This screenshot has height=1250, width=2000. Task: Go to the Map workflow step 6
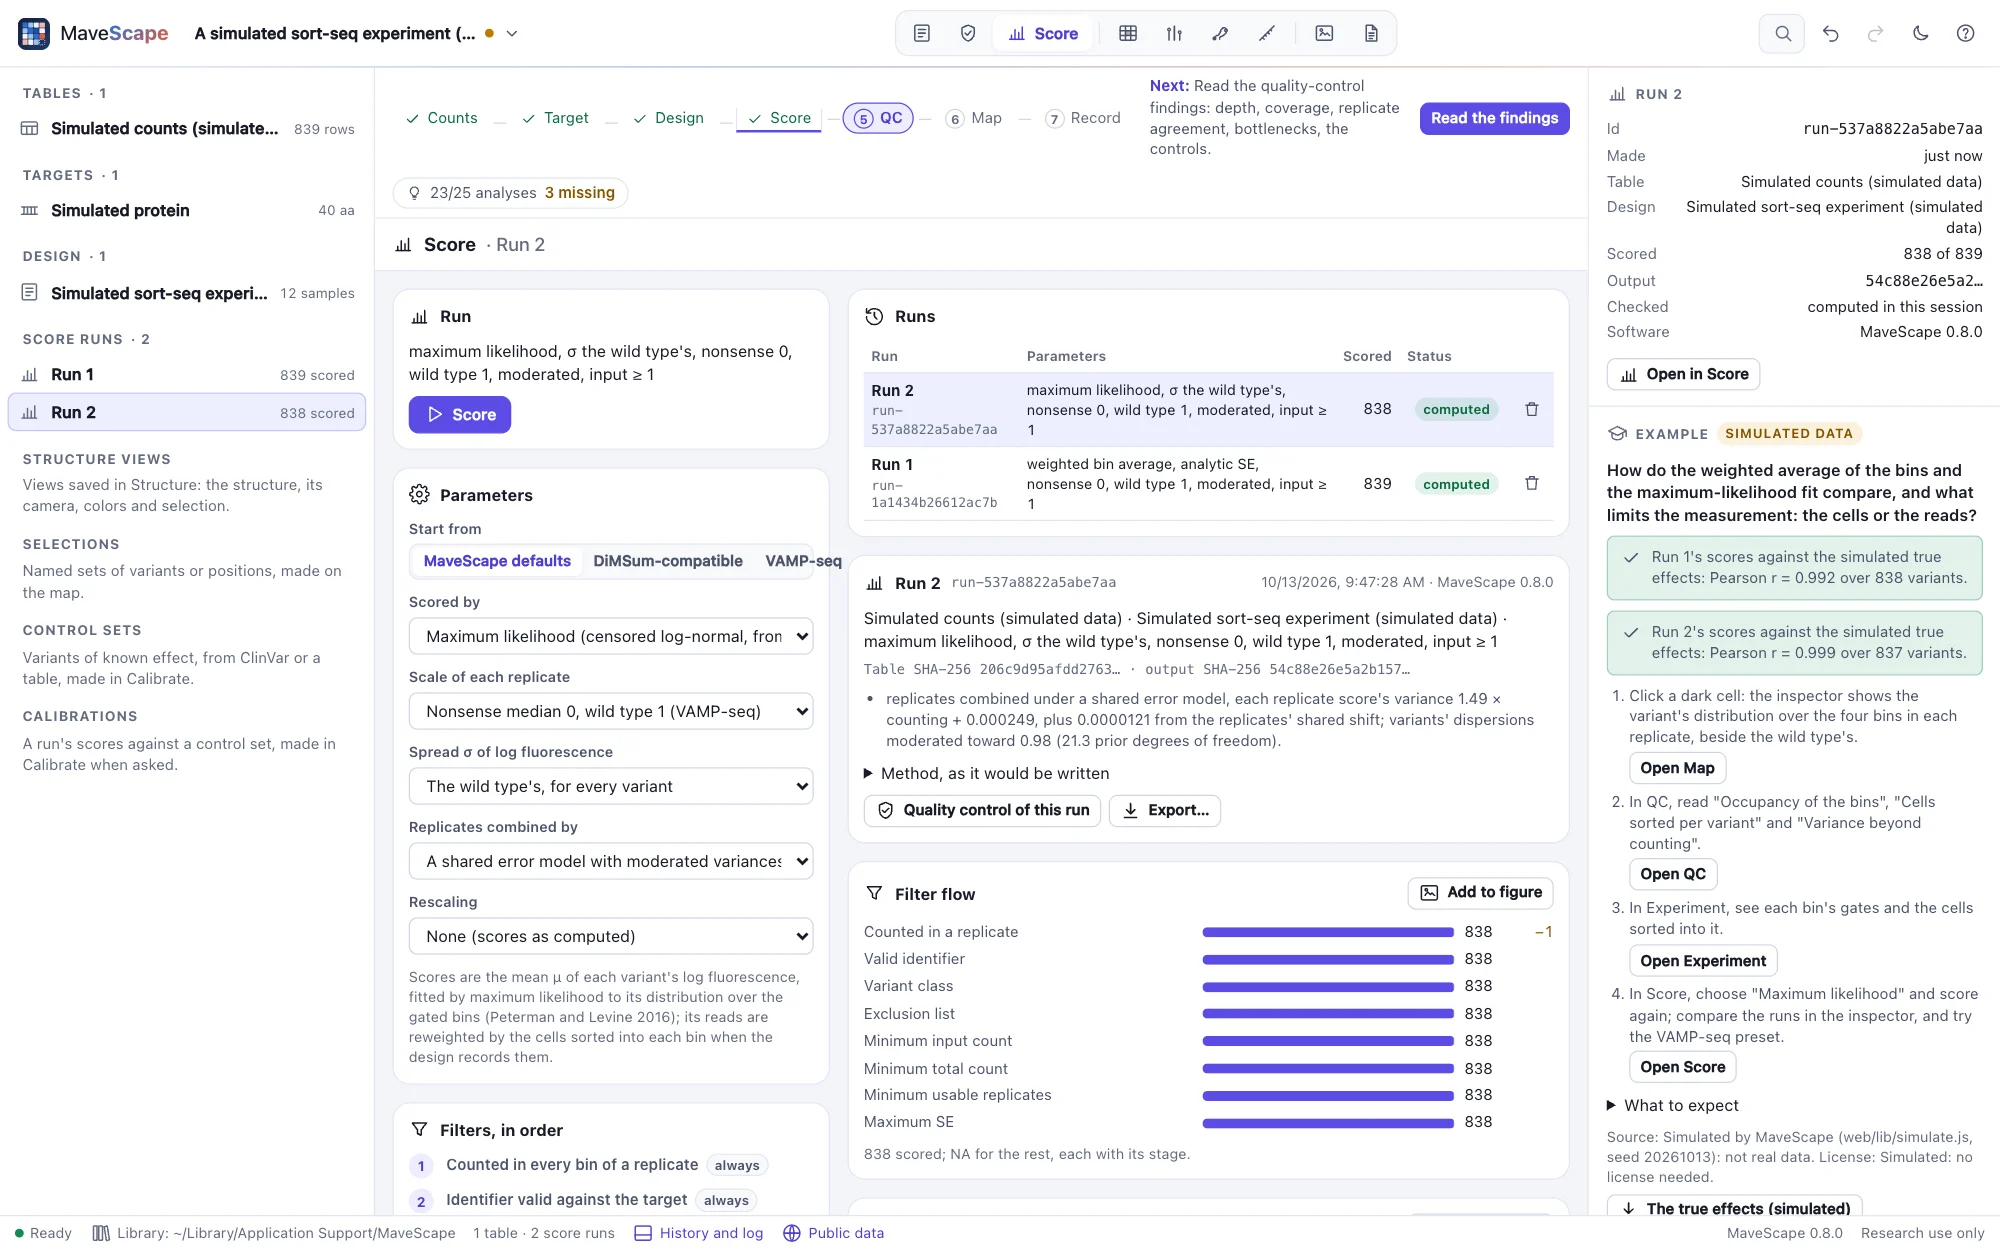pos(973,118)
